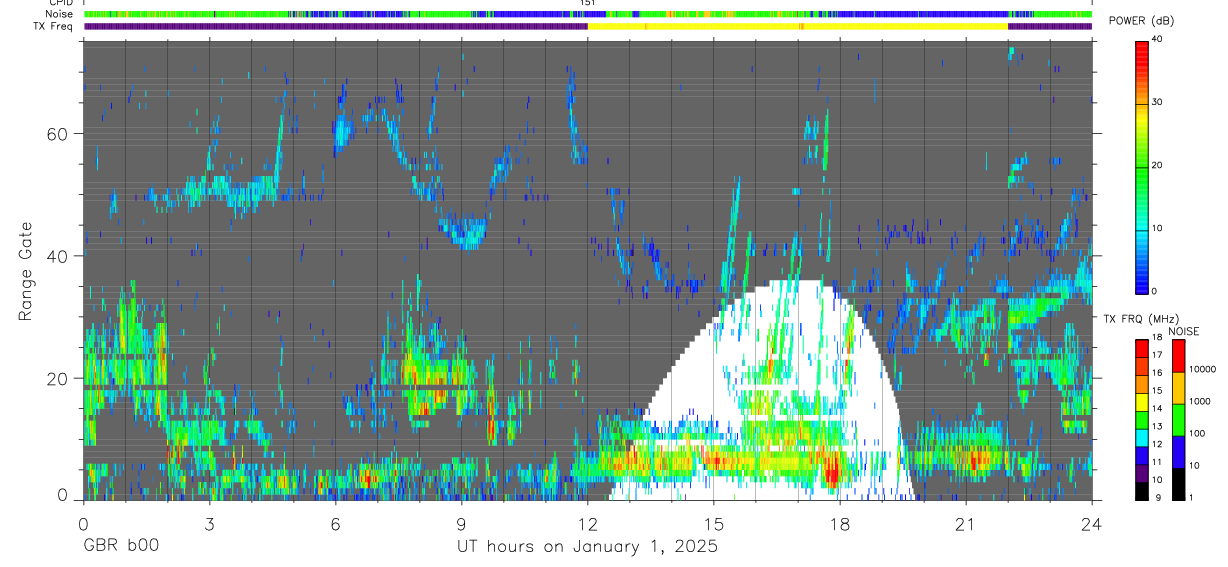
Task: Click the red swatch in the NOISE legend
Action: coord(1178,356)
